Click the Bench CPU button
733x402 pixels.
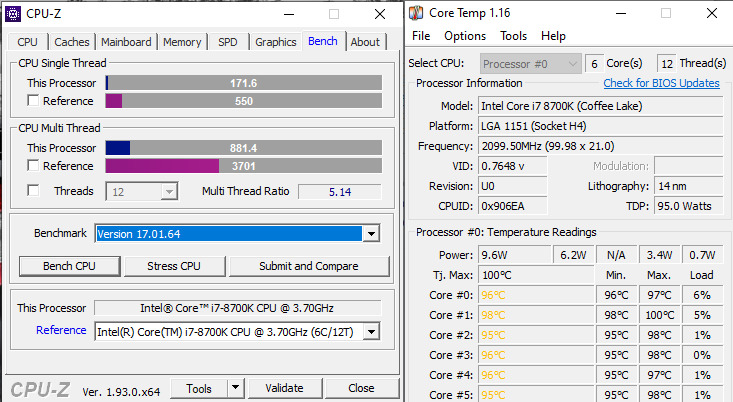pyautogui.click(x=69, y=266)
